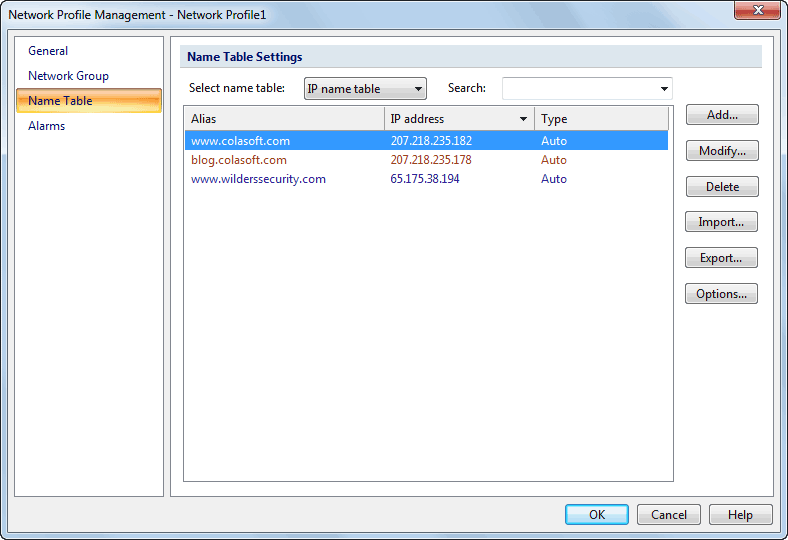Click the Modify... button

[722, 151]
